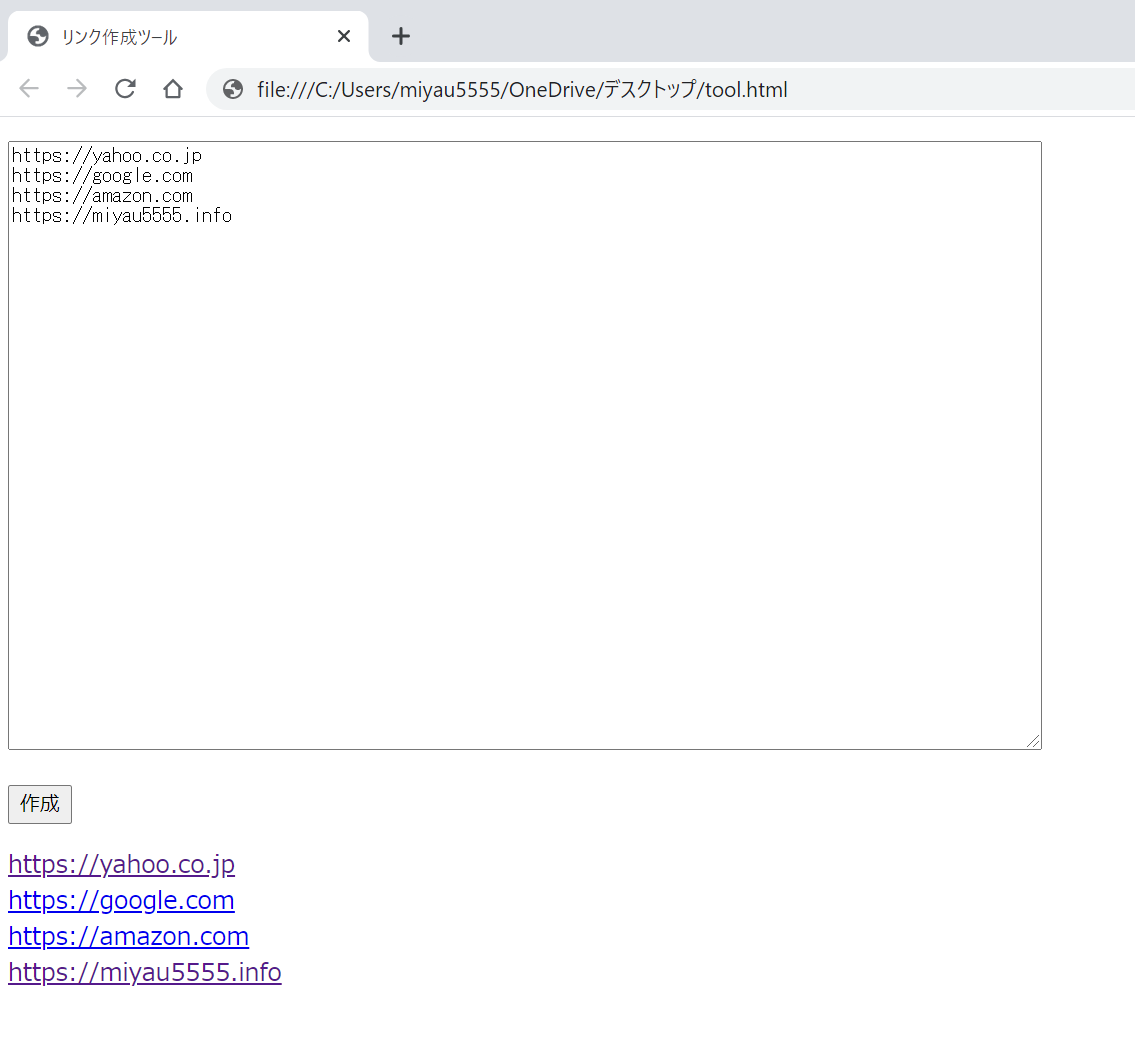This screenshot has height=1042, width=1135.
Task: Click the https://yahoo.co.jp line in textarea
Action: coord(107,156)
